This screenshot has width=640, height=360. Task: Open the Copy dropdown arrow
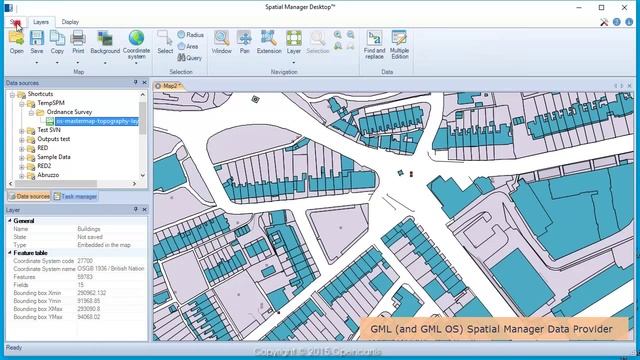point(57,63)
